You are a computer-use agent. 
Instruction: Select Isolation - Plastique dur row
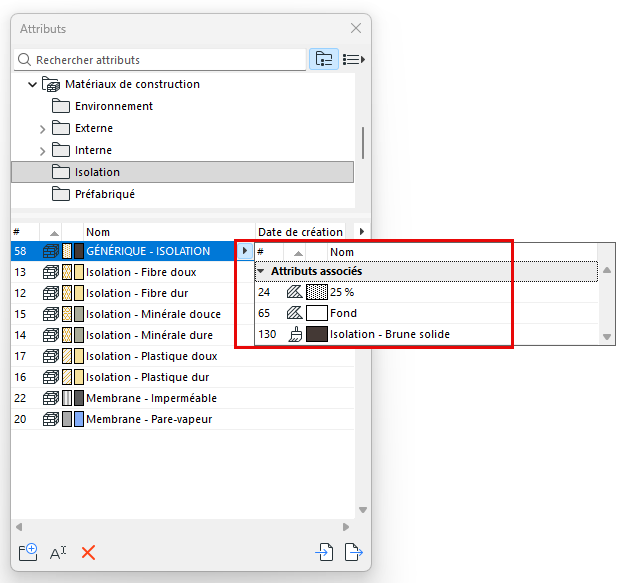[x=182, y=377]
